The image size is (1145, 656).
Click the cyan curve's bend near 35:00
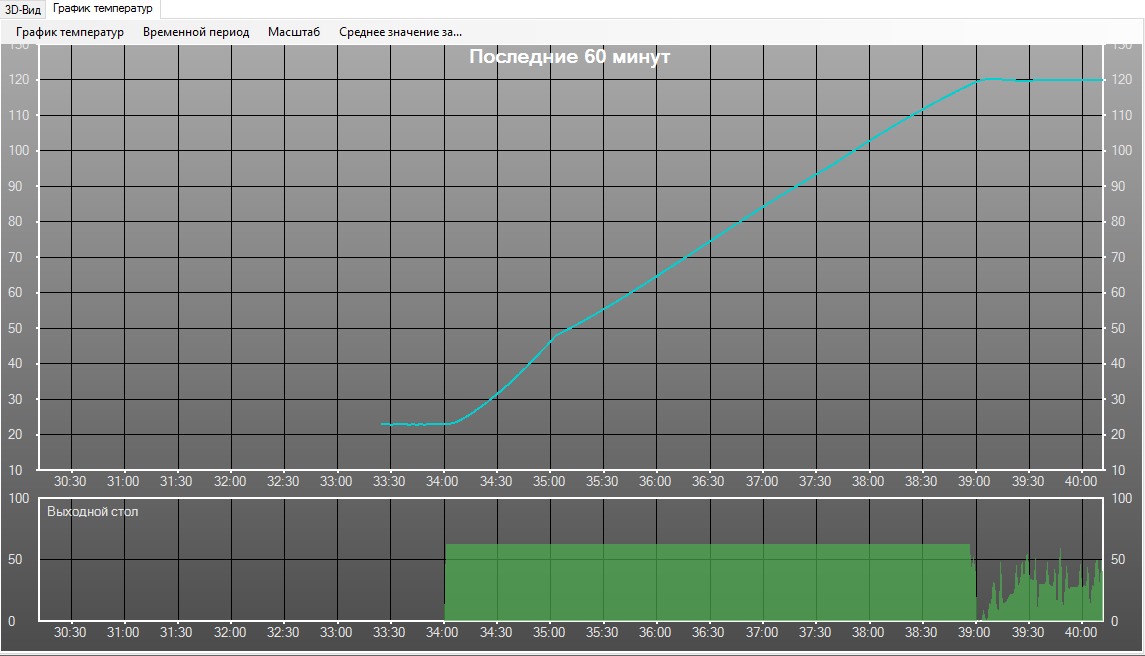pos(555,333)
